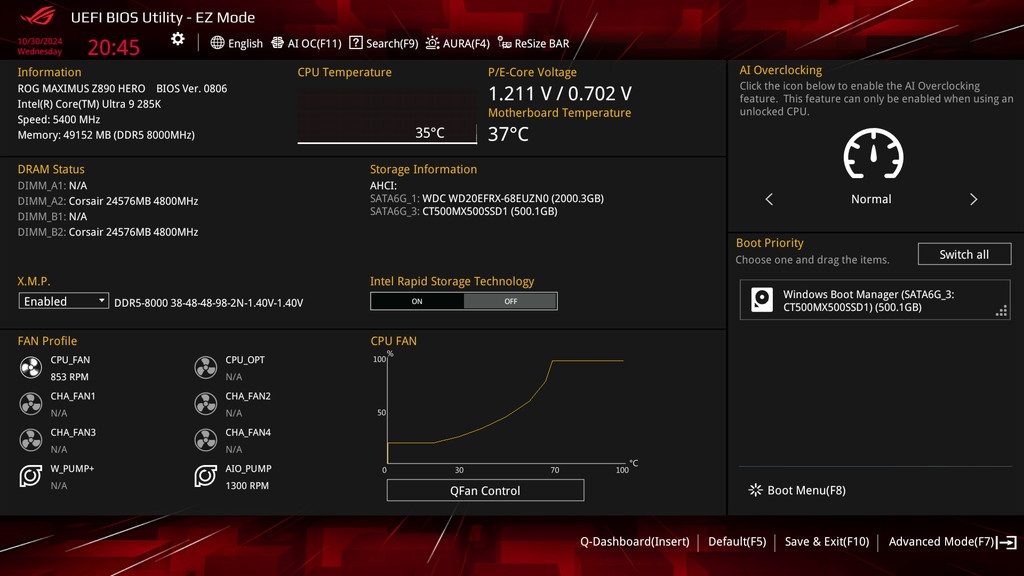Click the 1300 RPM AIO_PUMP reading
The height and width of the screenshot is (576, 1024).
(247, 486)
